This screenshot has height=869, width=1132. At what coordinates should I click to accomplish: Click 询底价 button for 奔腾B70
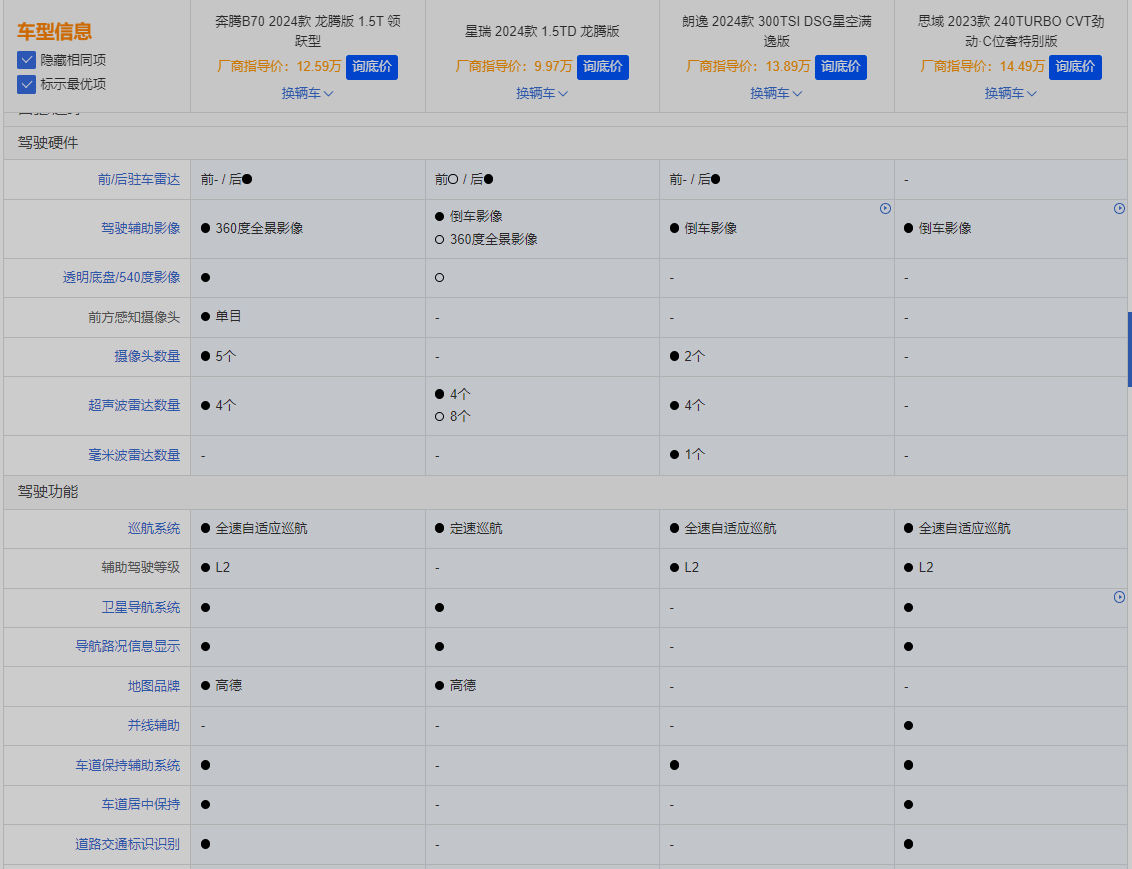pyautogui.click(x=372, y=67)
